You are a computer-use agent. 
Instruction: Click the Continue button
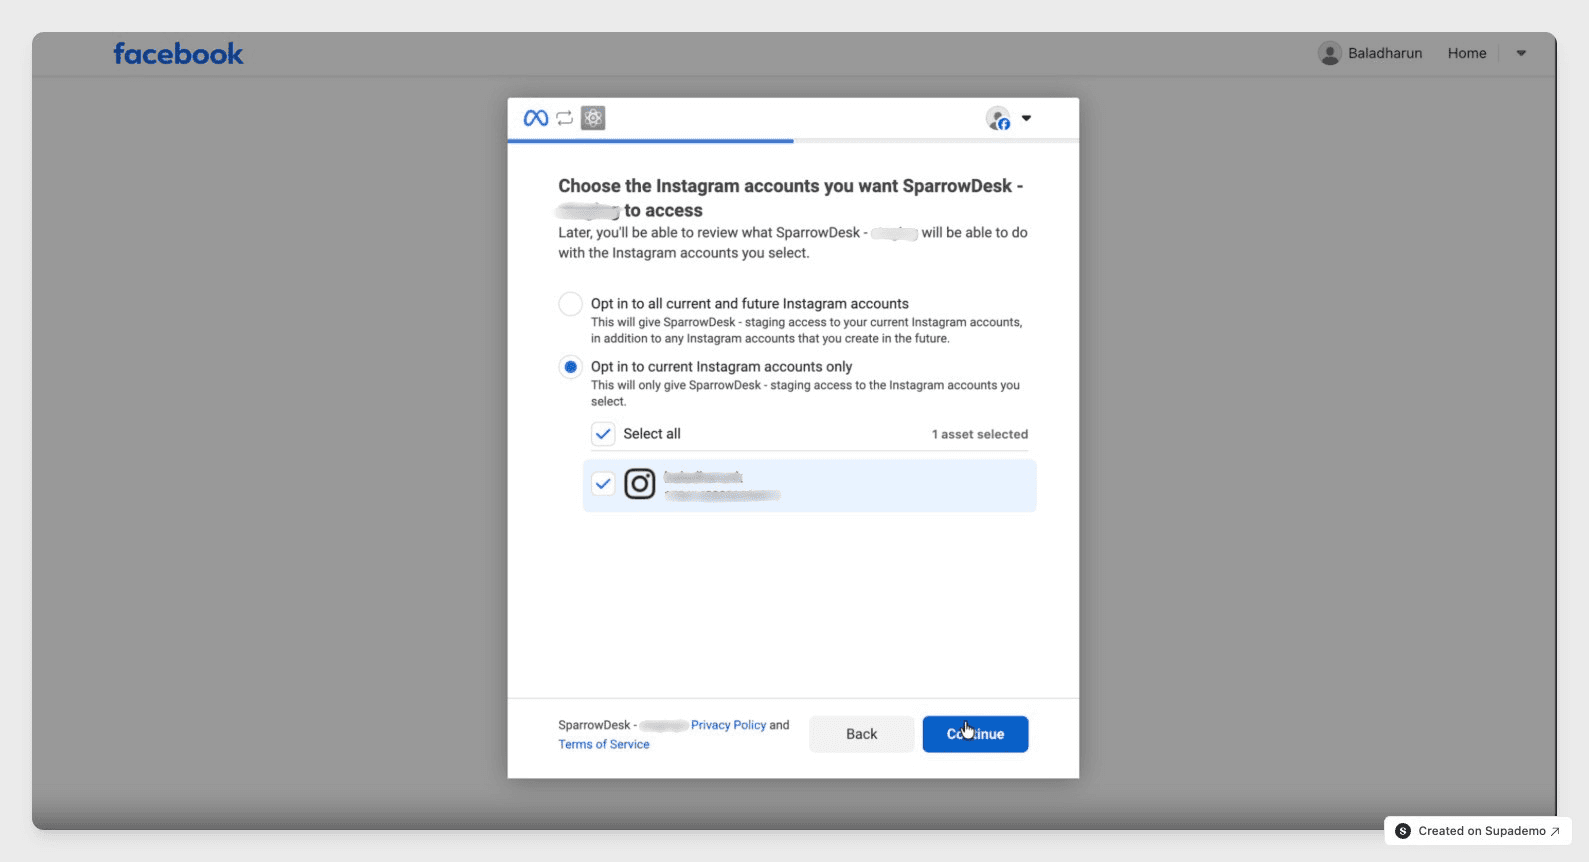tap(975, 734)
